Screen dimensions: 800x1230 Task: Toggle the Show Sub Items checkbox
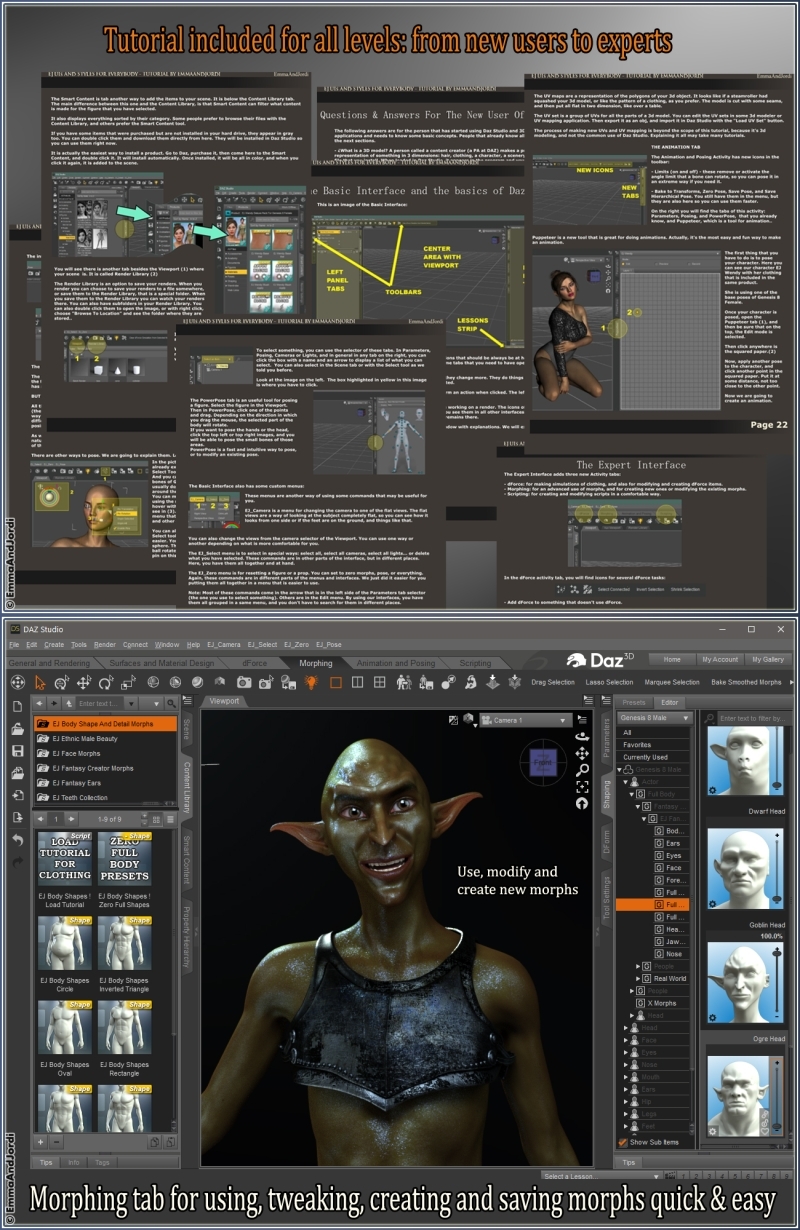tap(623, 1142)
